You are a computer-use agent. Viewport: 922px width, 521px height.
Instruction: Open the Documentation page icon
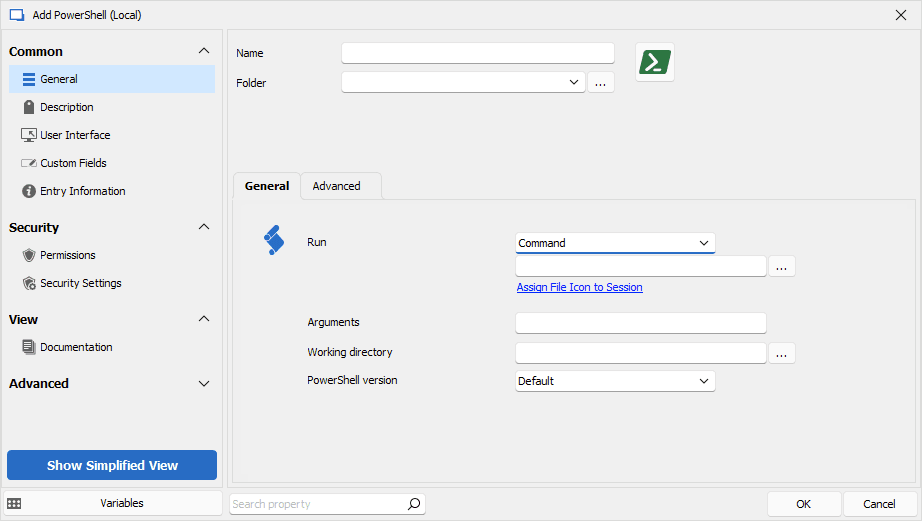(x=29, y=347)
